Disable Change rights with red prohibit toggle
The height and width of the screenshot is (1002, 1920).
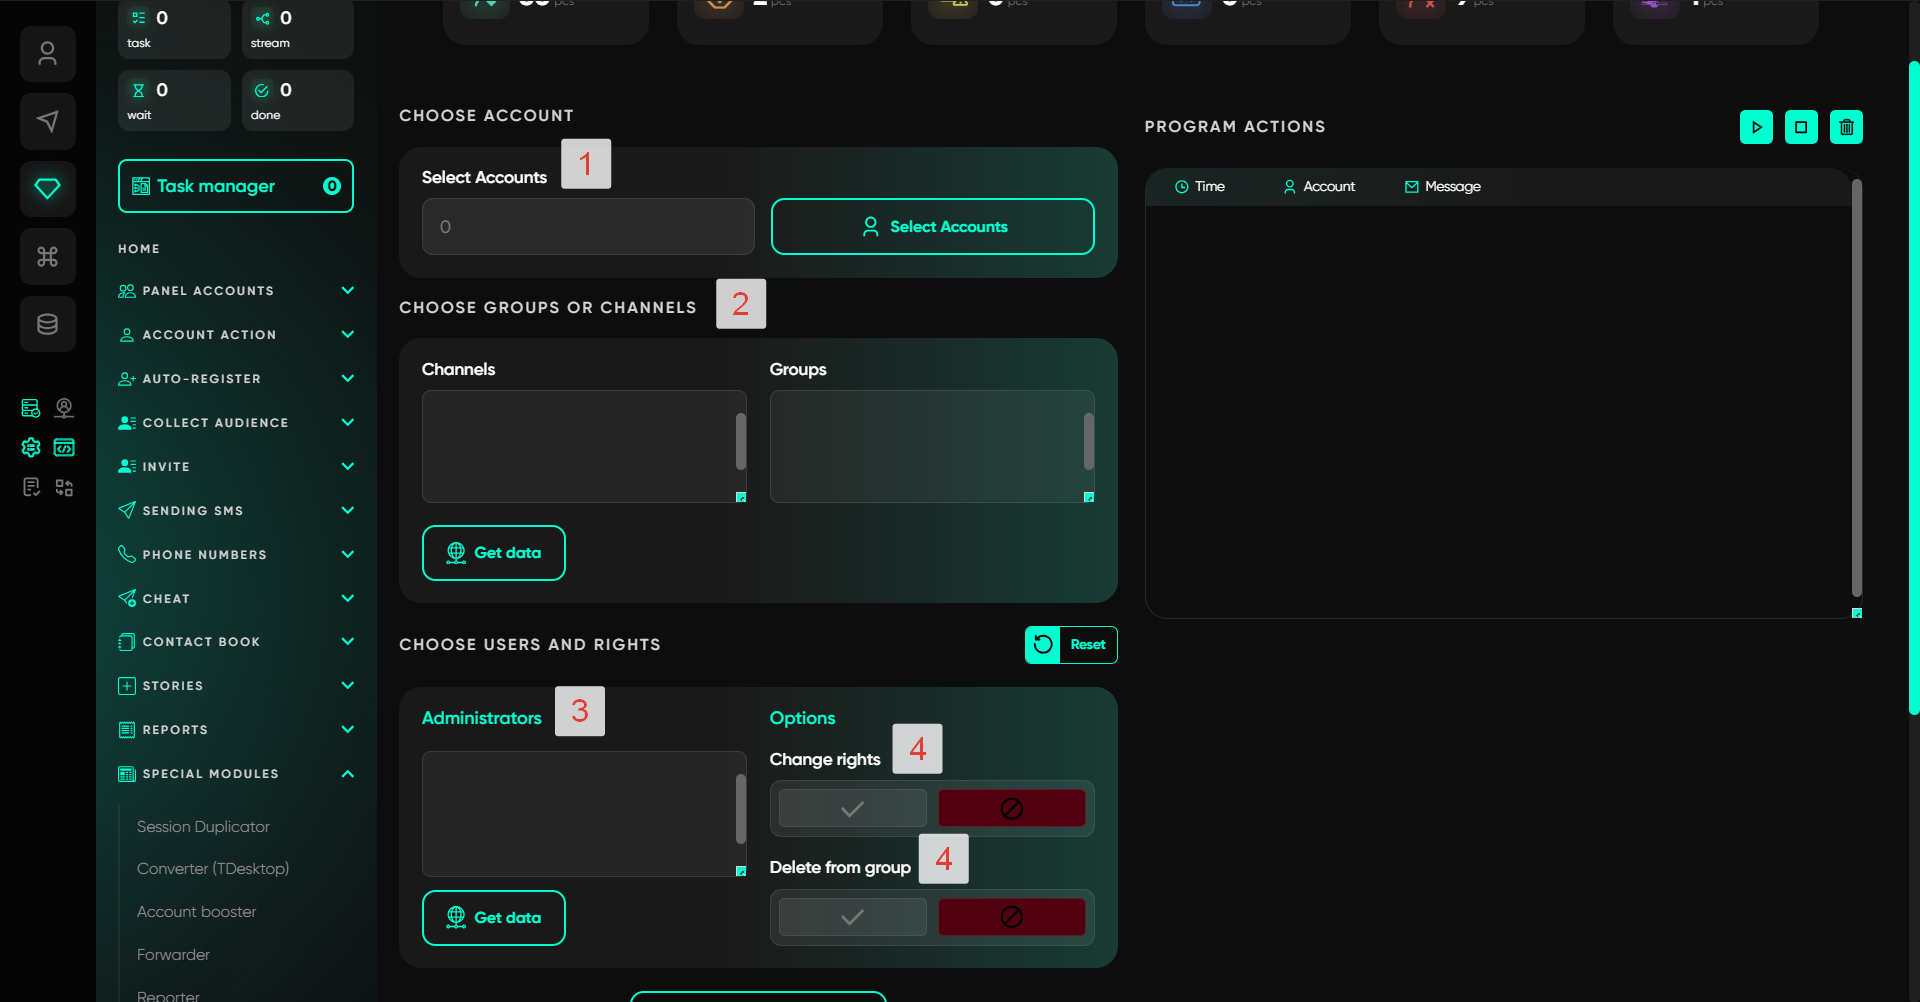[x=1011, y=809]
